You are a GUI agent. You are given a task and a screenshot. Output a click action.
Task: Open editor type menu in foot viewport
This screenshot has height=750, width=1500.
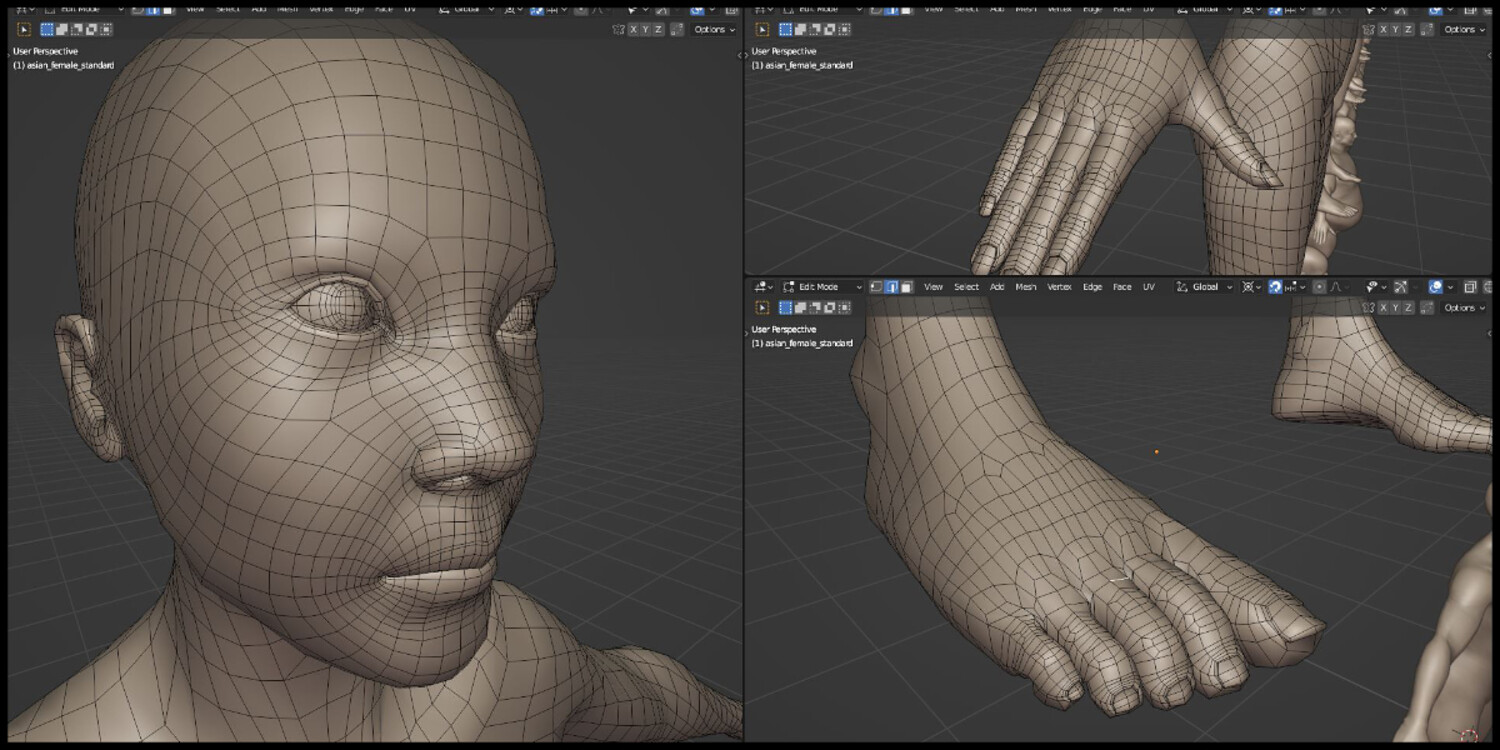point(765,287)
